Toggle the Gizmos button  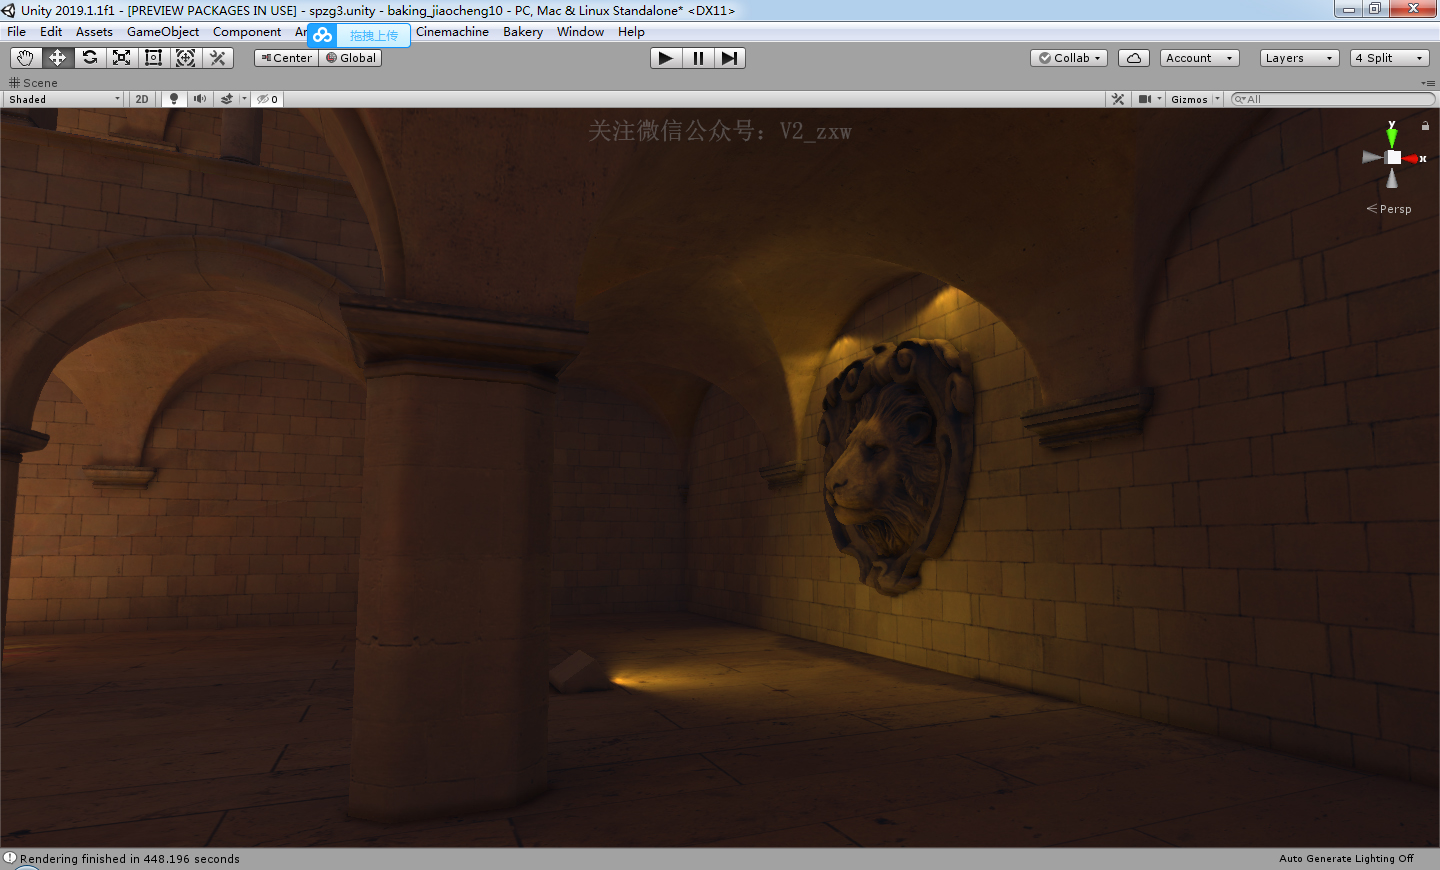(1189, 99)
